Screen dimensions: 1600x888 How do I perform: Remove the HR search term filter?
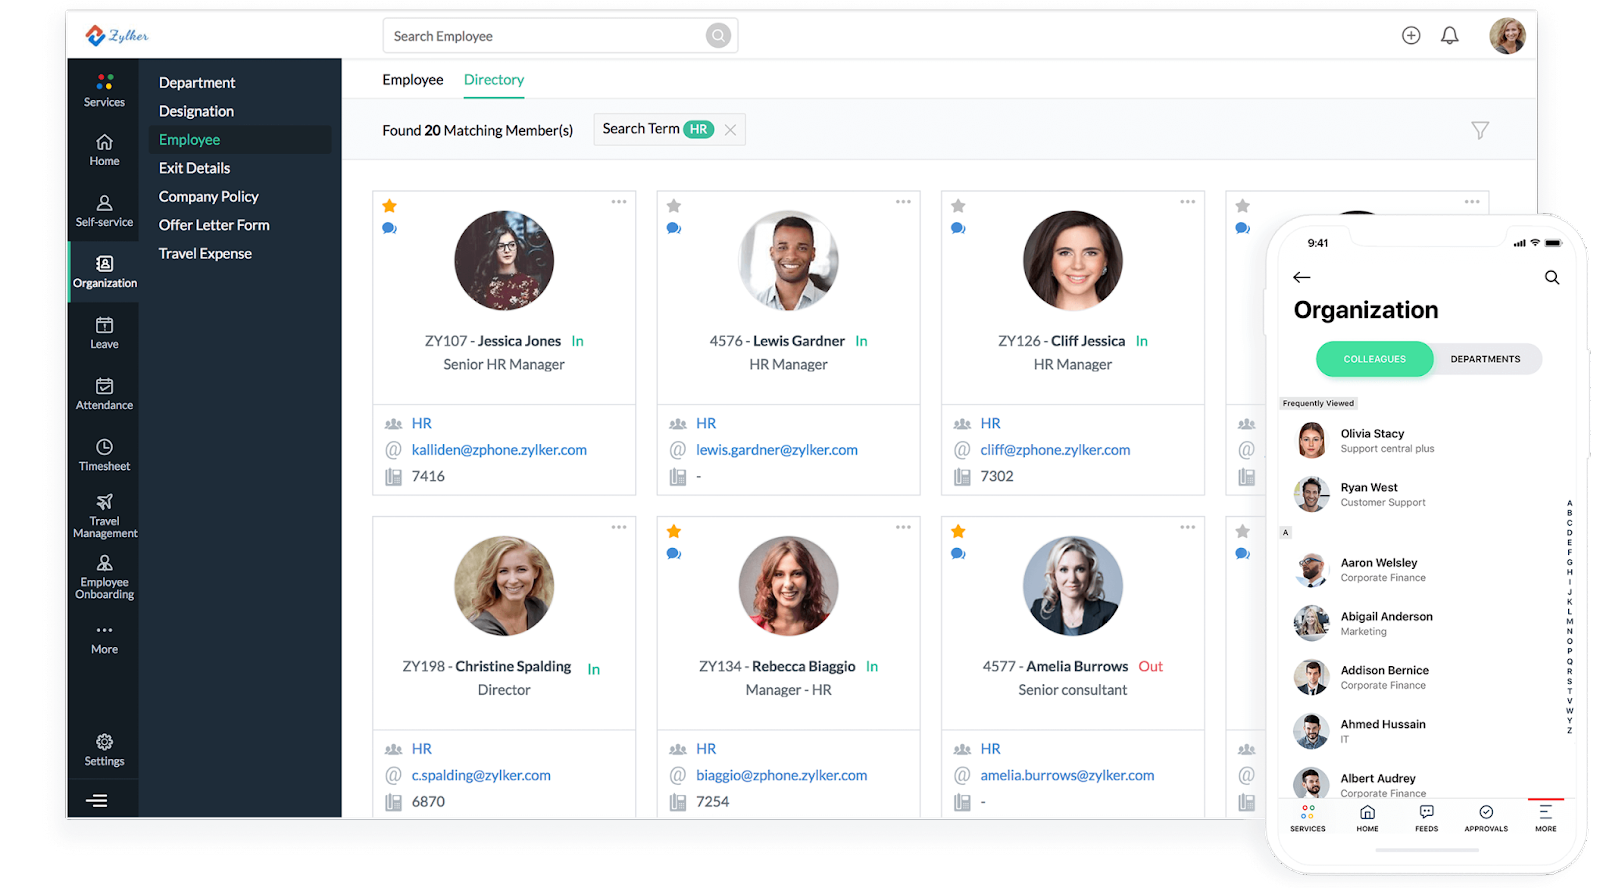730,130
